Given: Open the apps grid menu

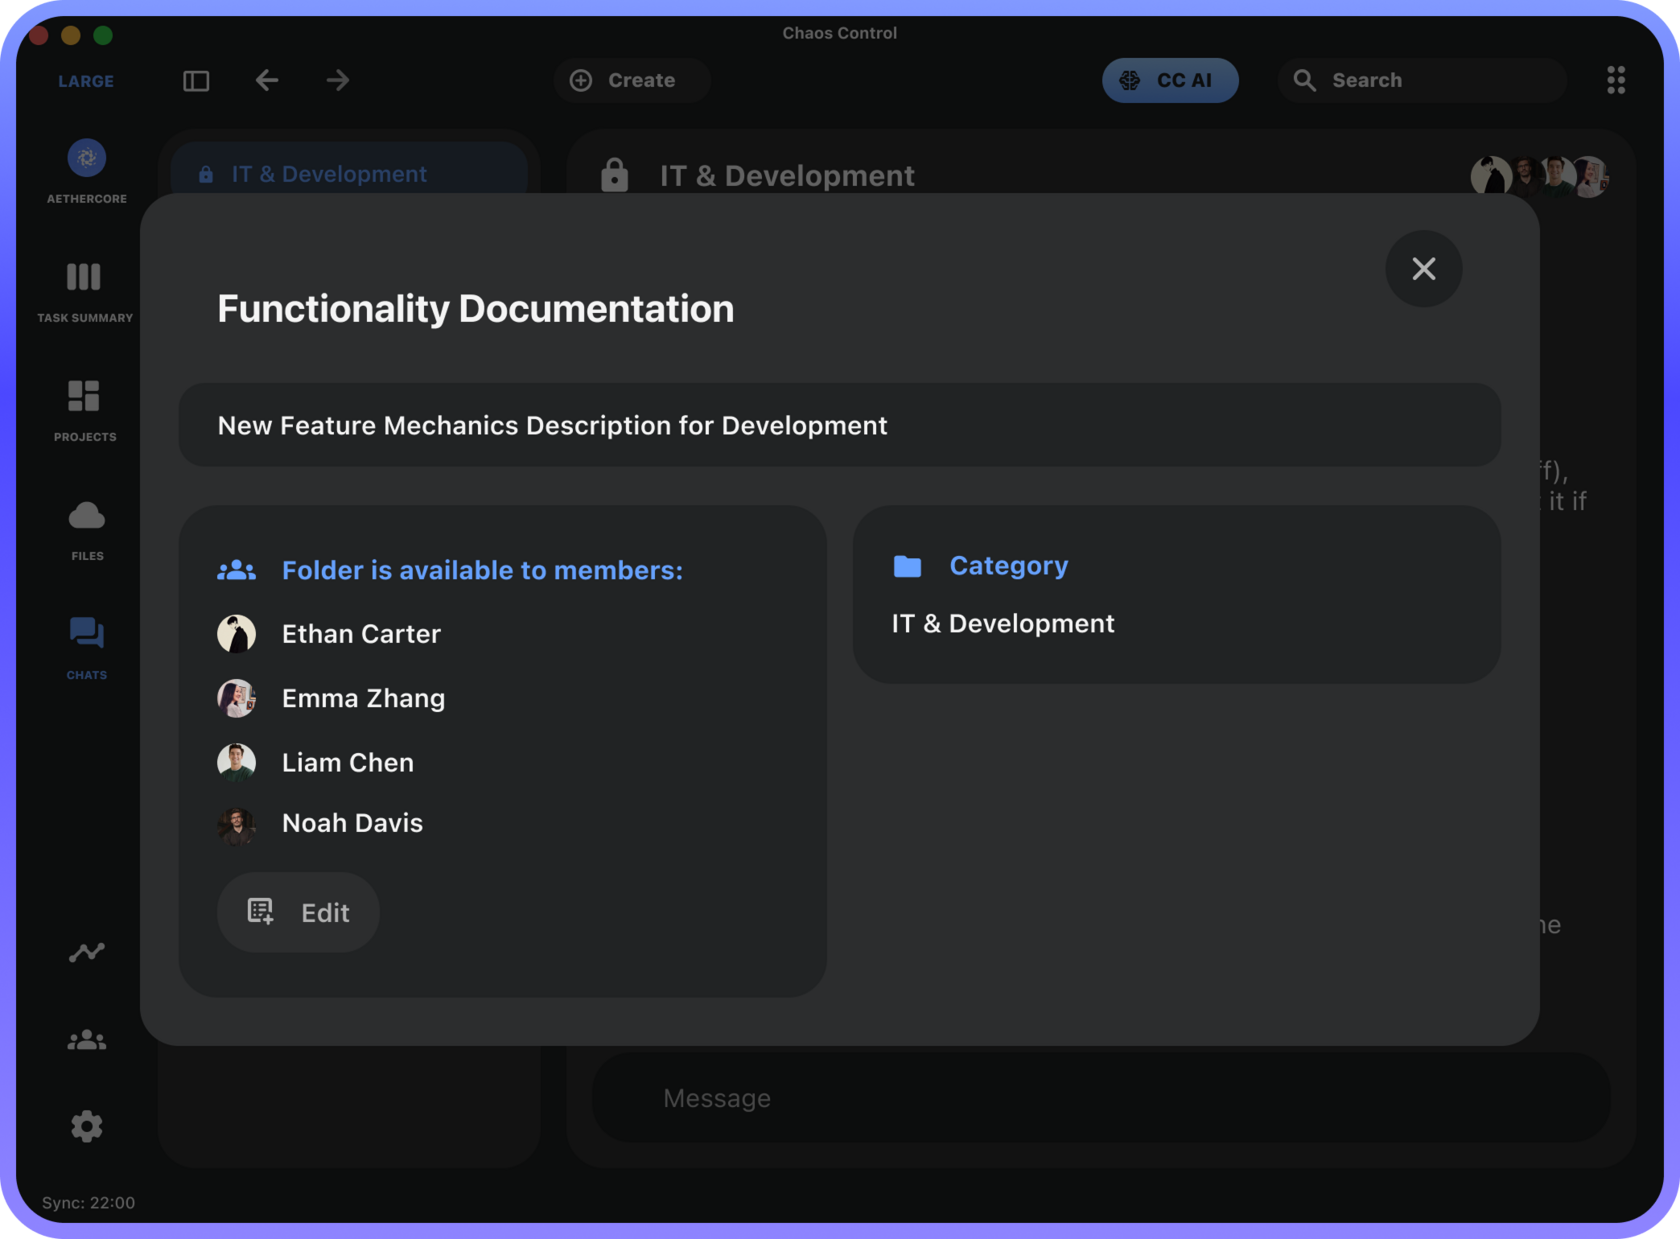Looking at the screenshot, I should point(1615,80).
